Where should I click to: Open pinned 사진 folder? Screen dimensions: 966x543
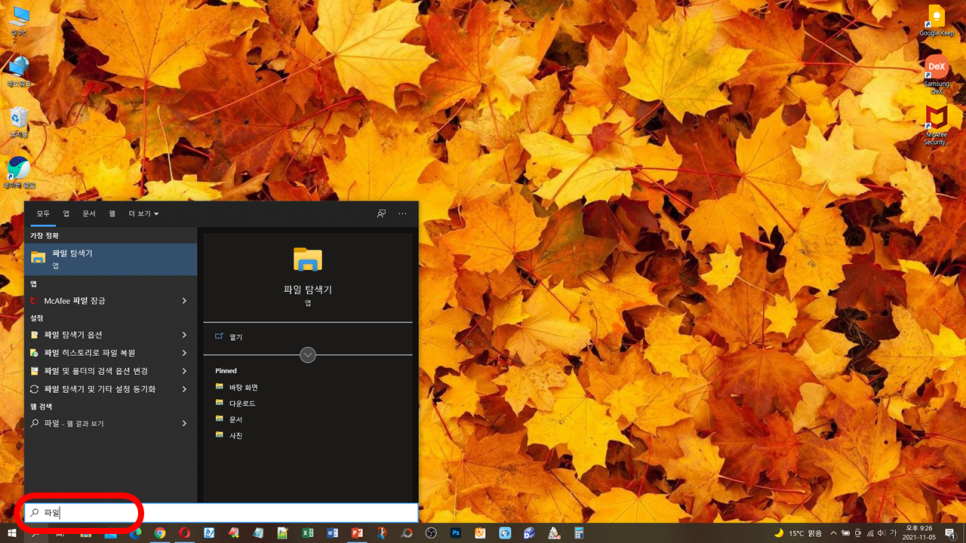tap(229, 436)
